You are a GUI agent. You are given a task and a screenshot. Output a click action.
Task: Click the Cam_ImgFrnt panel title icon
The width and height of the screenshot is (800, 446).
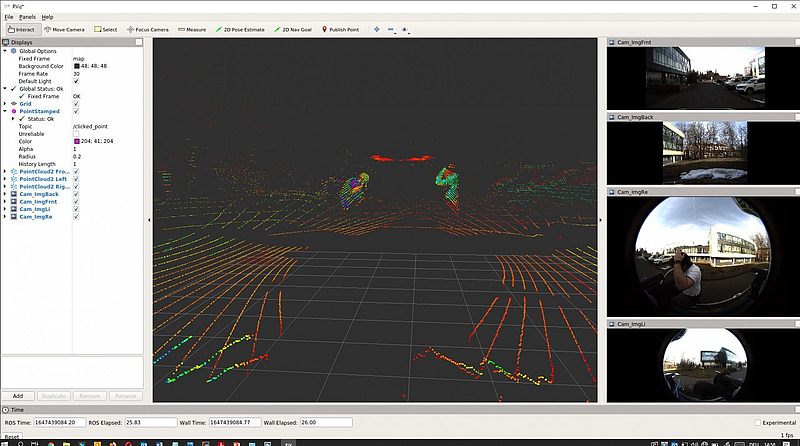tap(612, 42)
